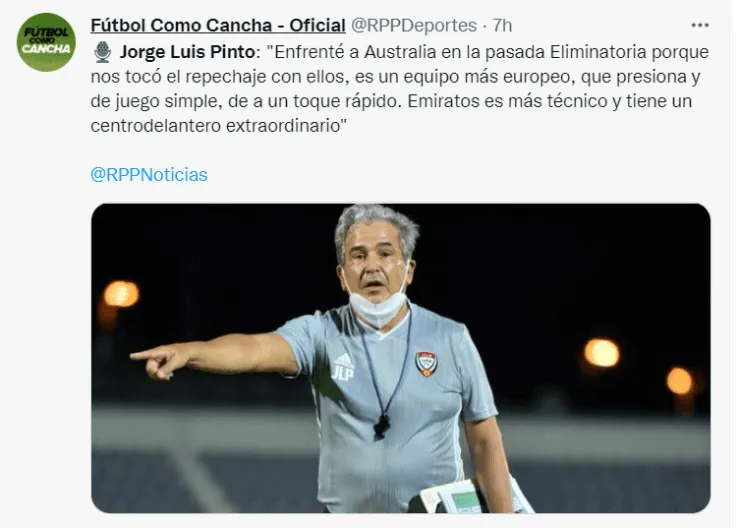Click the team crest badge on the shirt

click(x=426, y=364)
